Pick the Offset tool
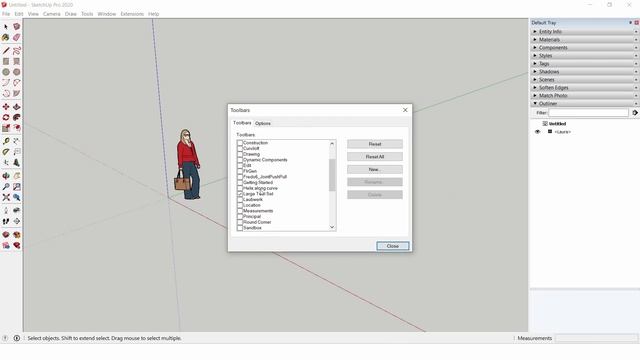This screenshot has width=640, height=360. click(x=16, y=128)
